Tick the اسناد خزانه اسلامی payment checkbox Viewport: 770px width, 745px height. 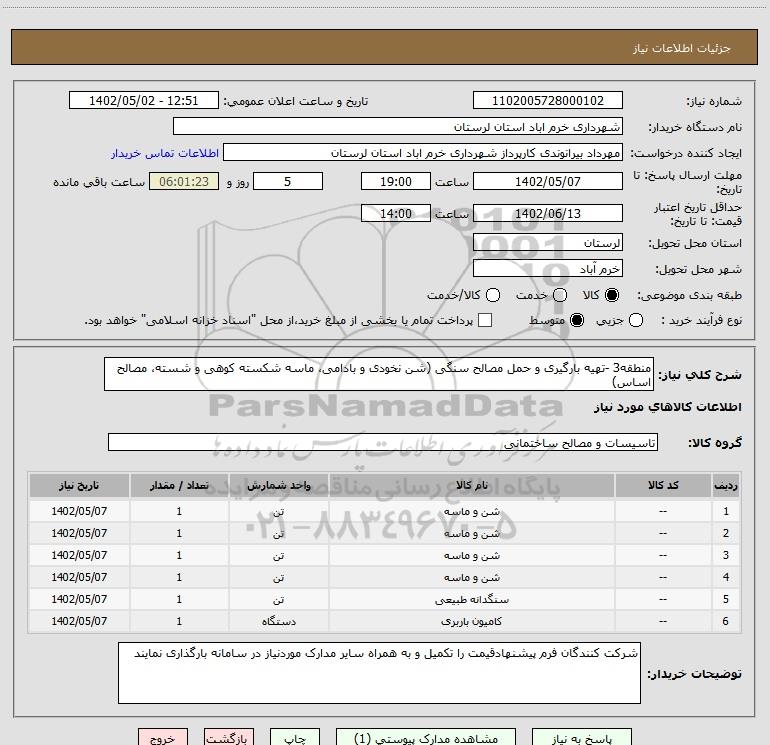click(x=485, y=320)
